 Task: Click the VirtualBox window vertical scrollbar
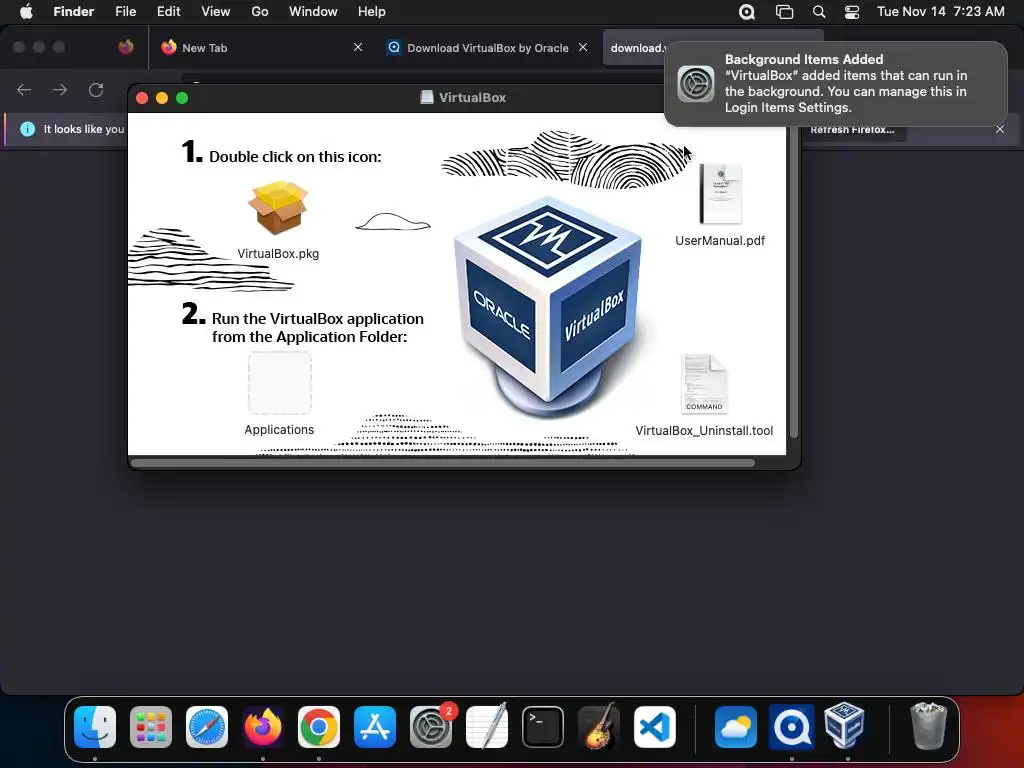click(793, 282)
